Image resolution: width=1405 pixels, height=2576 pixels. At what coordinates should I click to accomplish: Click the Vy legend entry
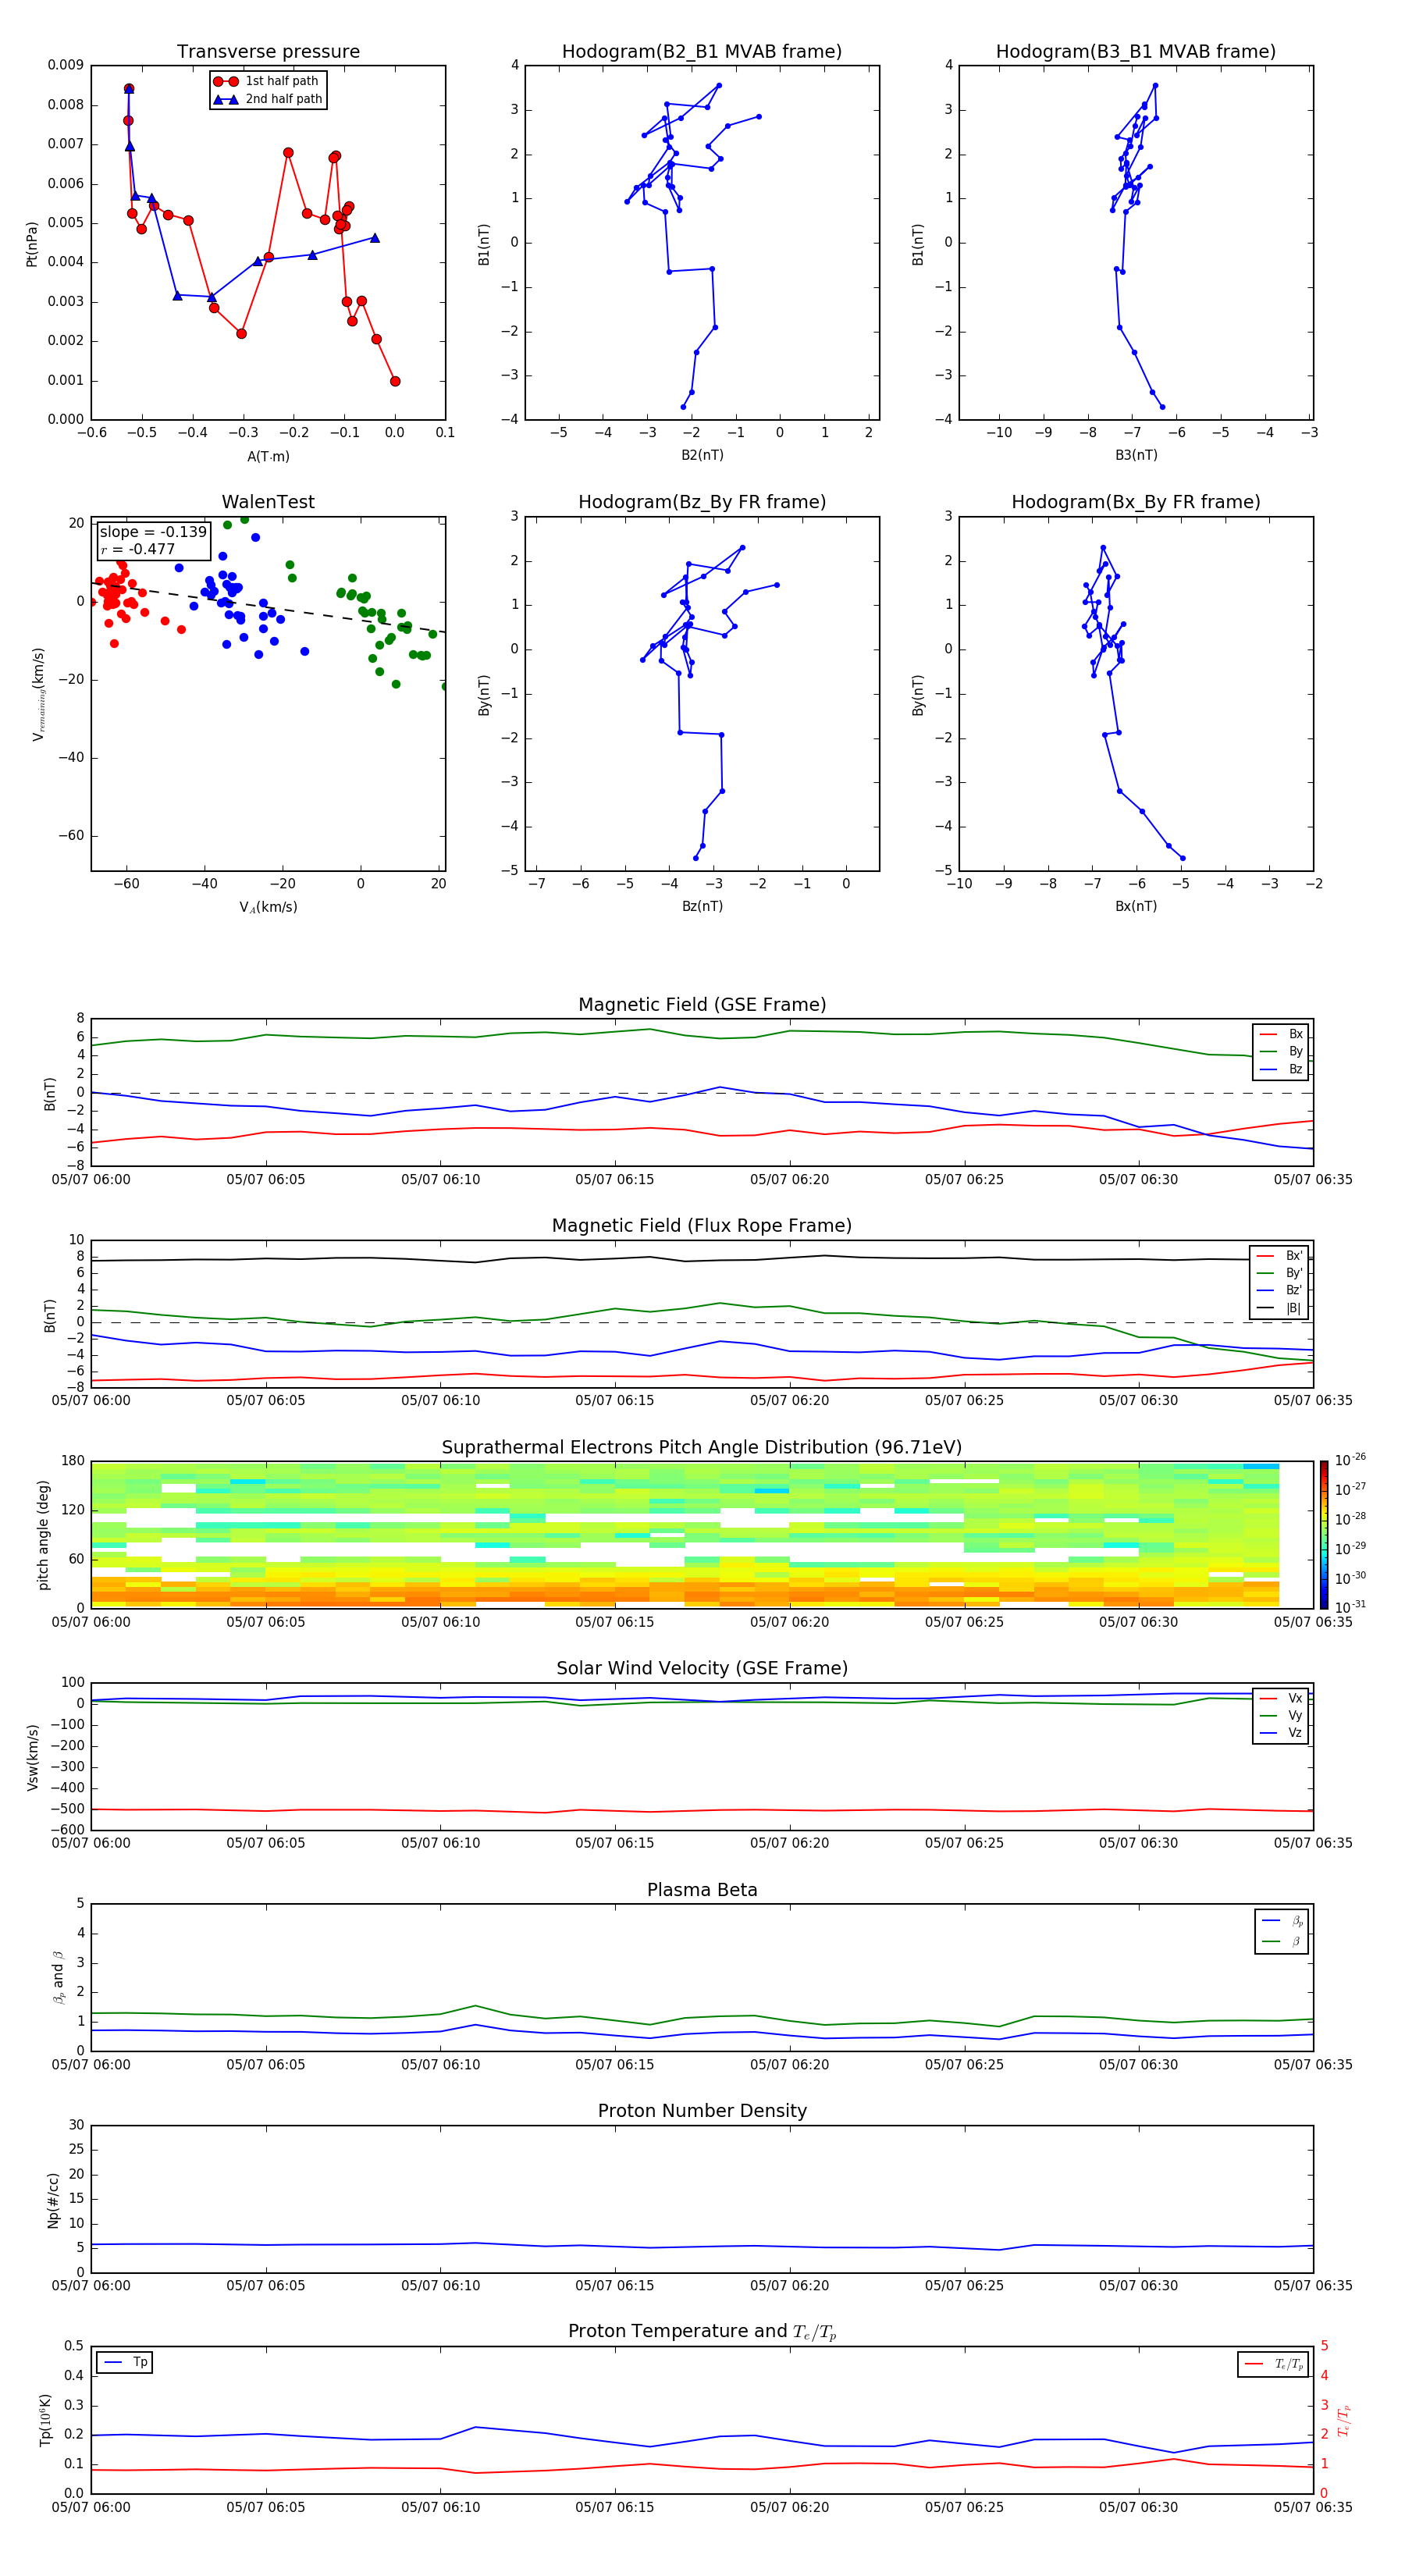pyautogui.click(x=1281, y=1715)
